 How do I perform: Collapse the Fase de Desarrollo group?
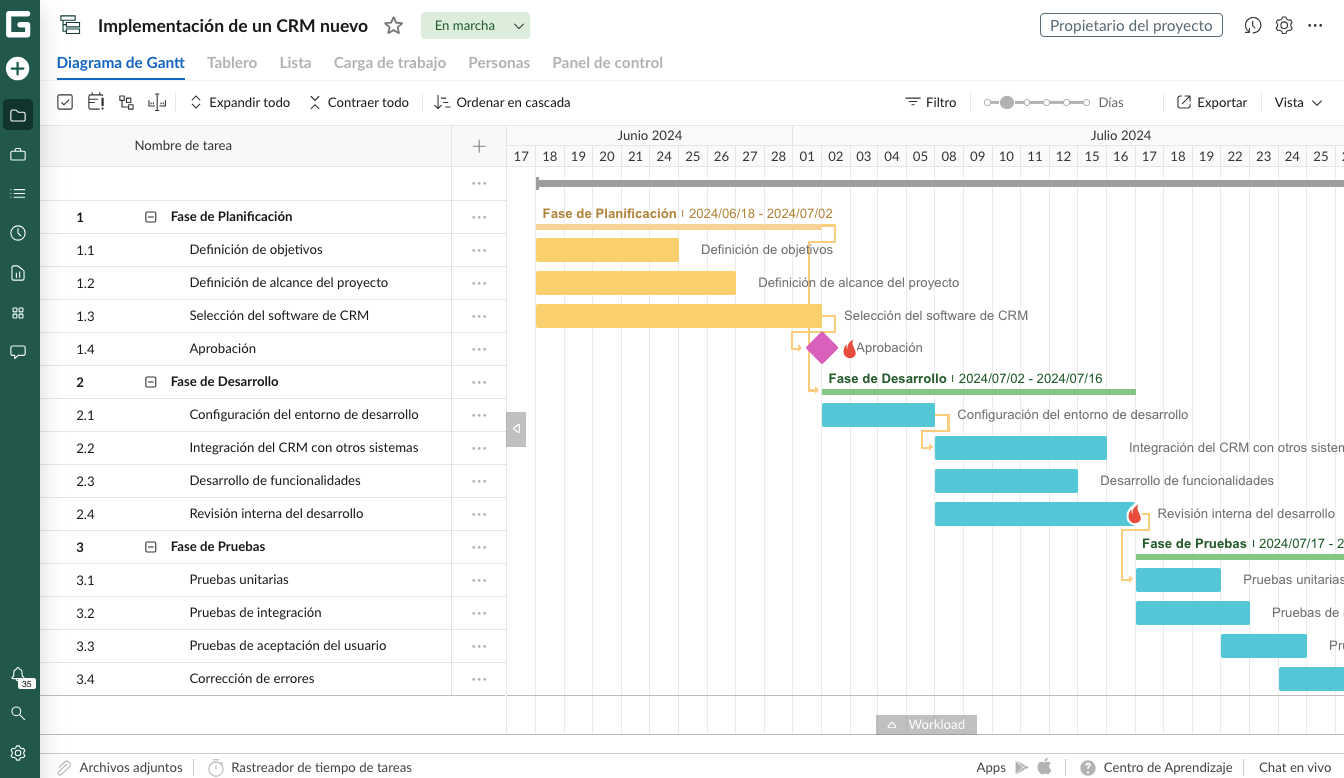point(151,382)
